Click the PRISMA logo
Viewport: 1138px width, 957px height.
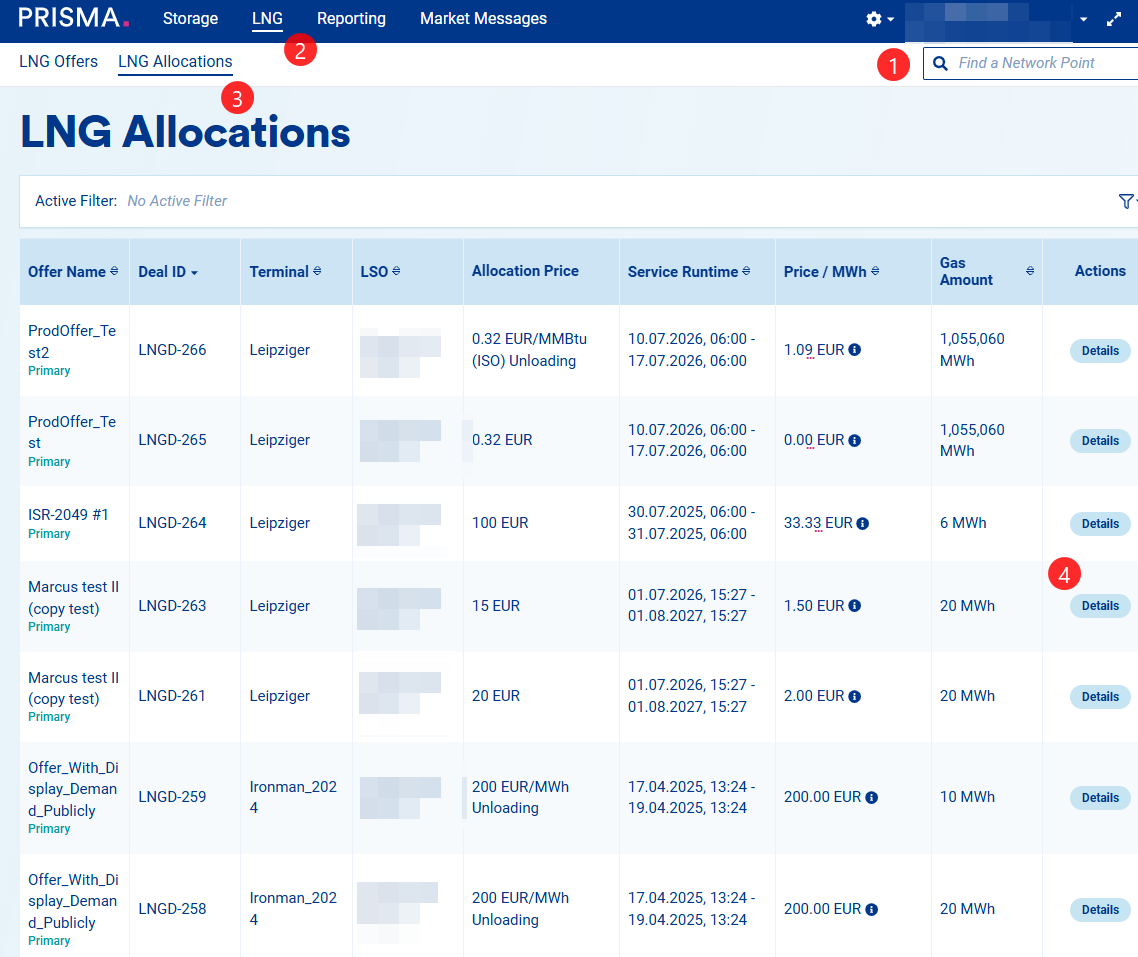click(74, 18)
